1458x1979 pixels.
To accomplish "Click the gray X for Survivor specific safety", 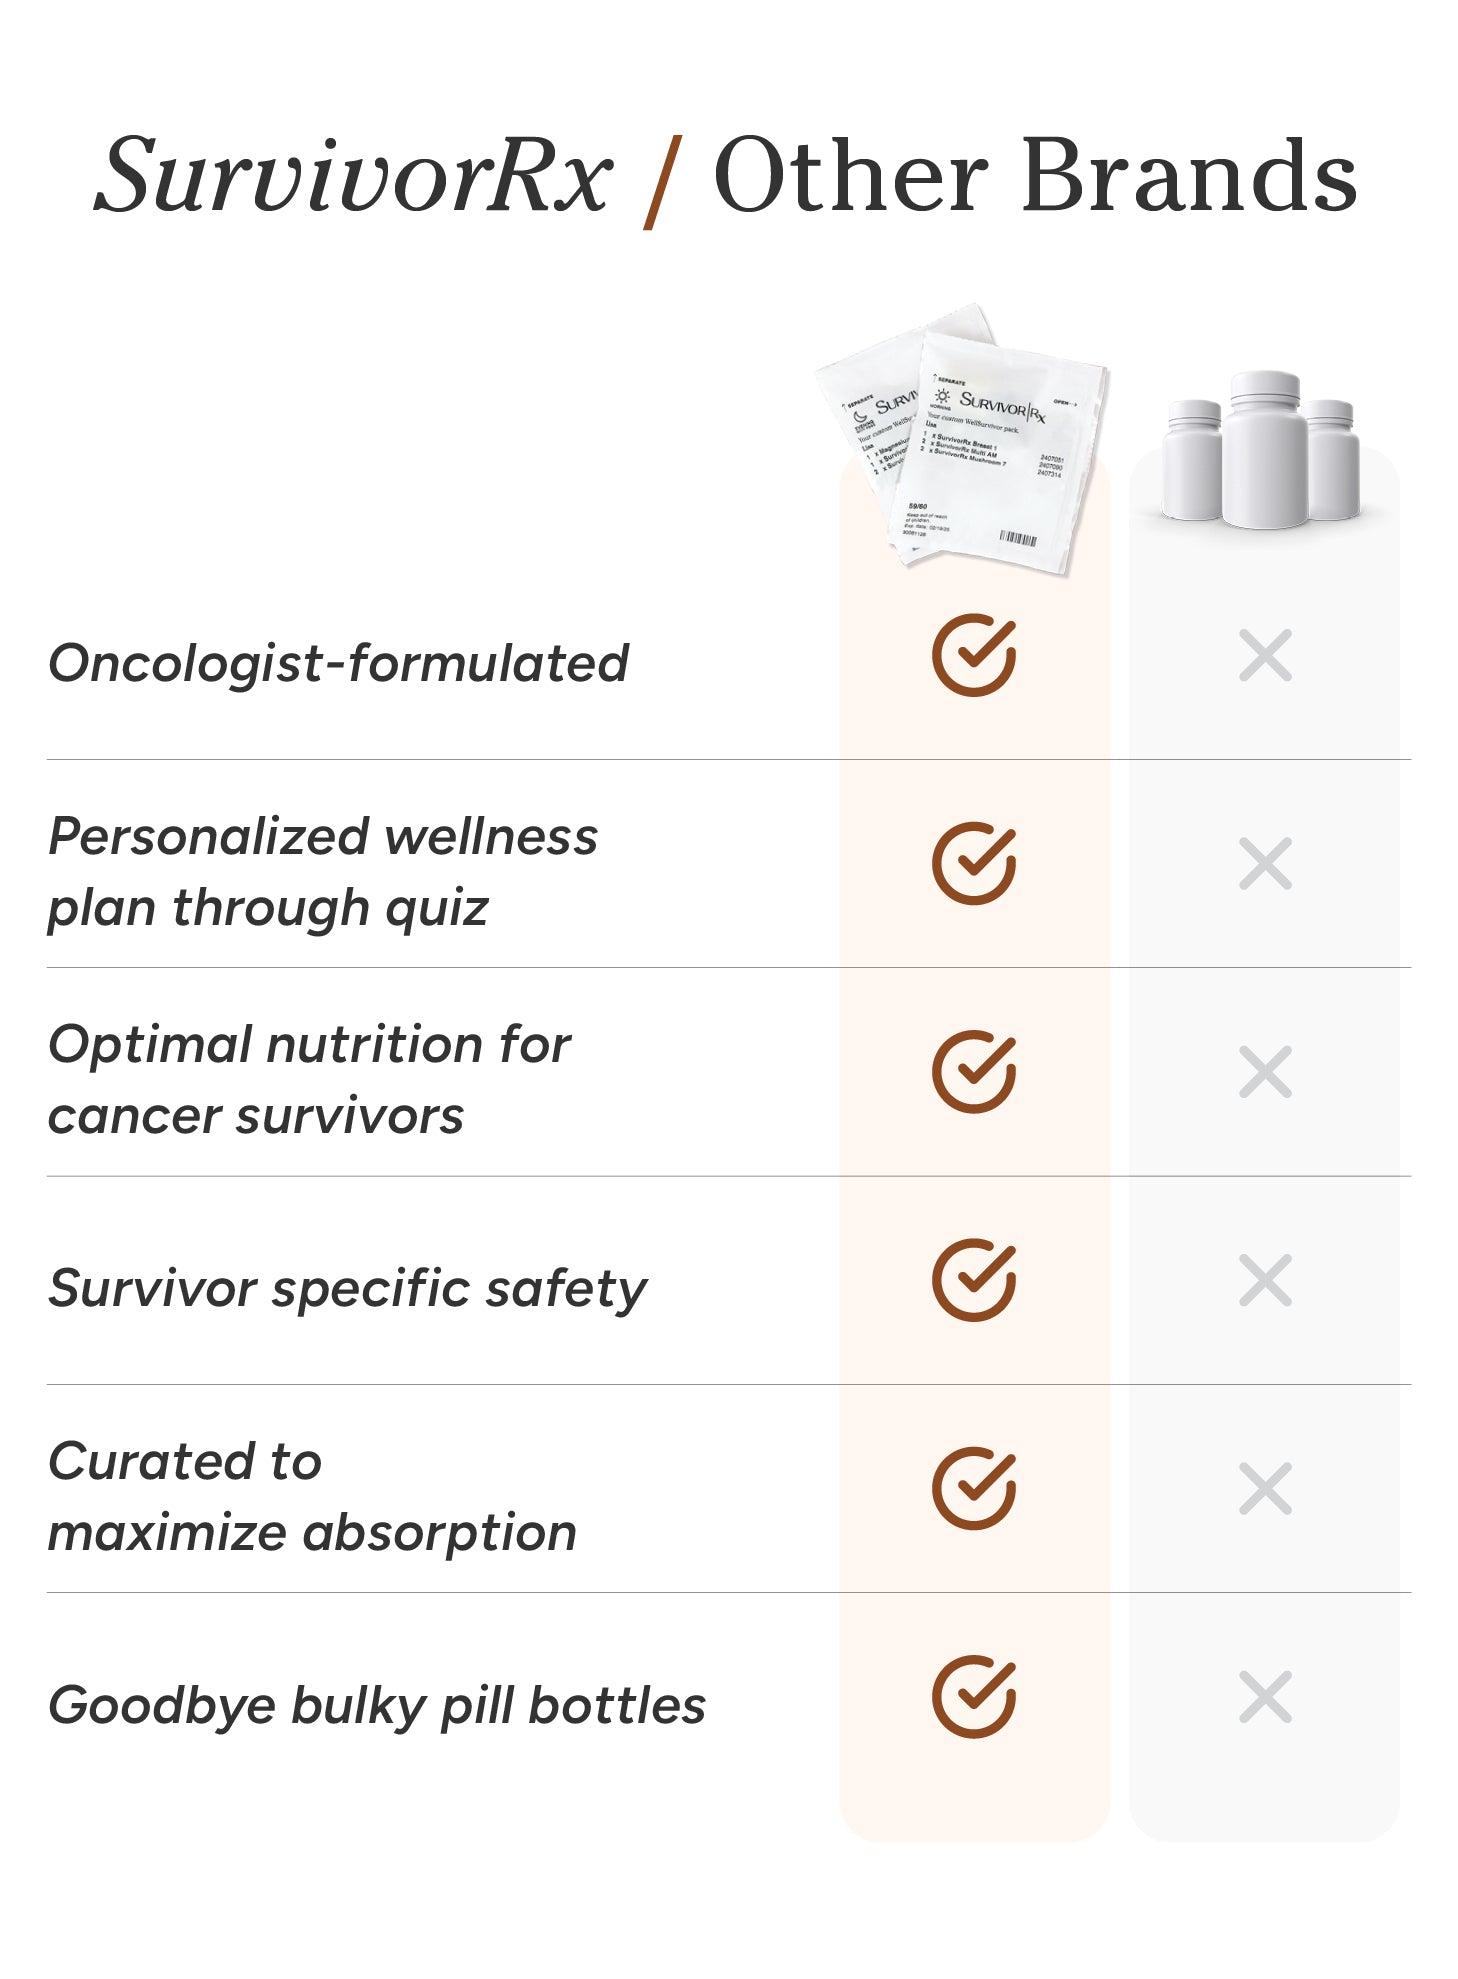I will pos(1265,1281).
